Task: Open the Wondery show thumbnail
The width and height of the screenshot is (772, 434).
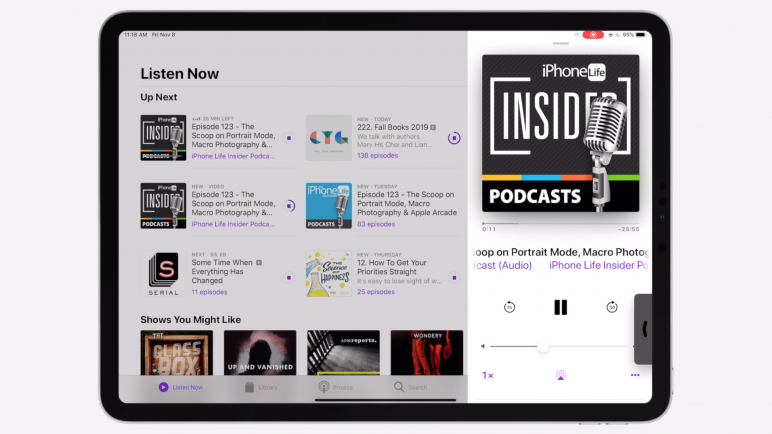Action: (x=427, y=353)
